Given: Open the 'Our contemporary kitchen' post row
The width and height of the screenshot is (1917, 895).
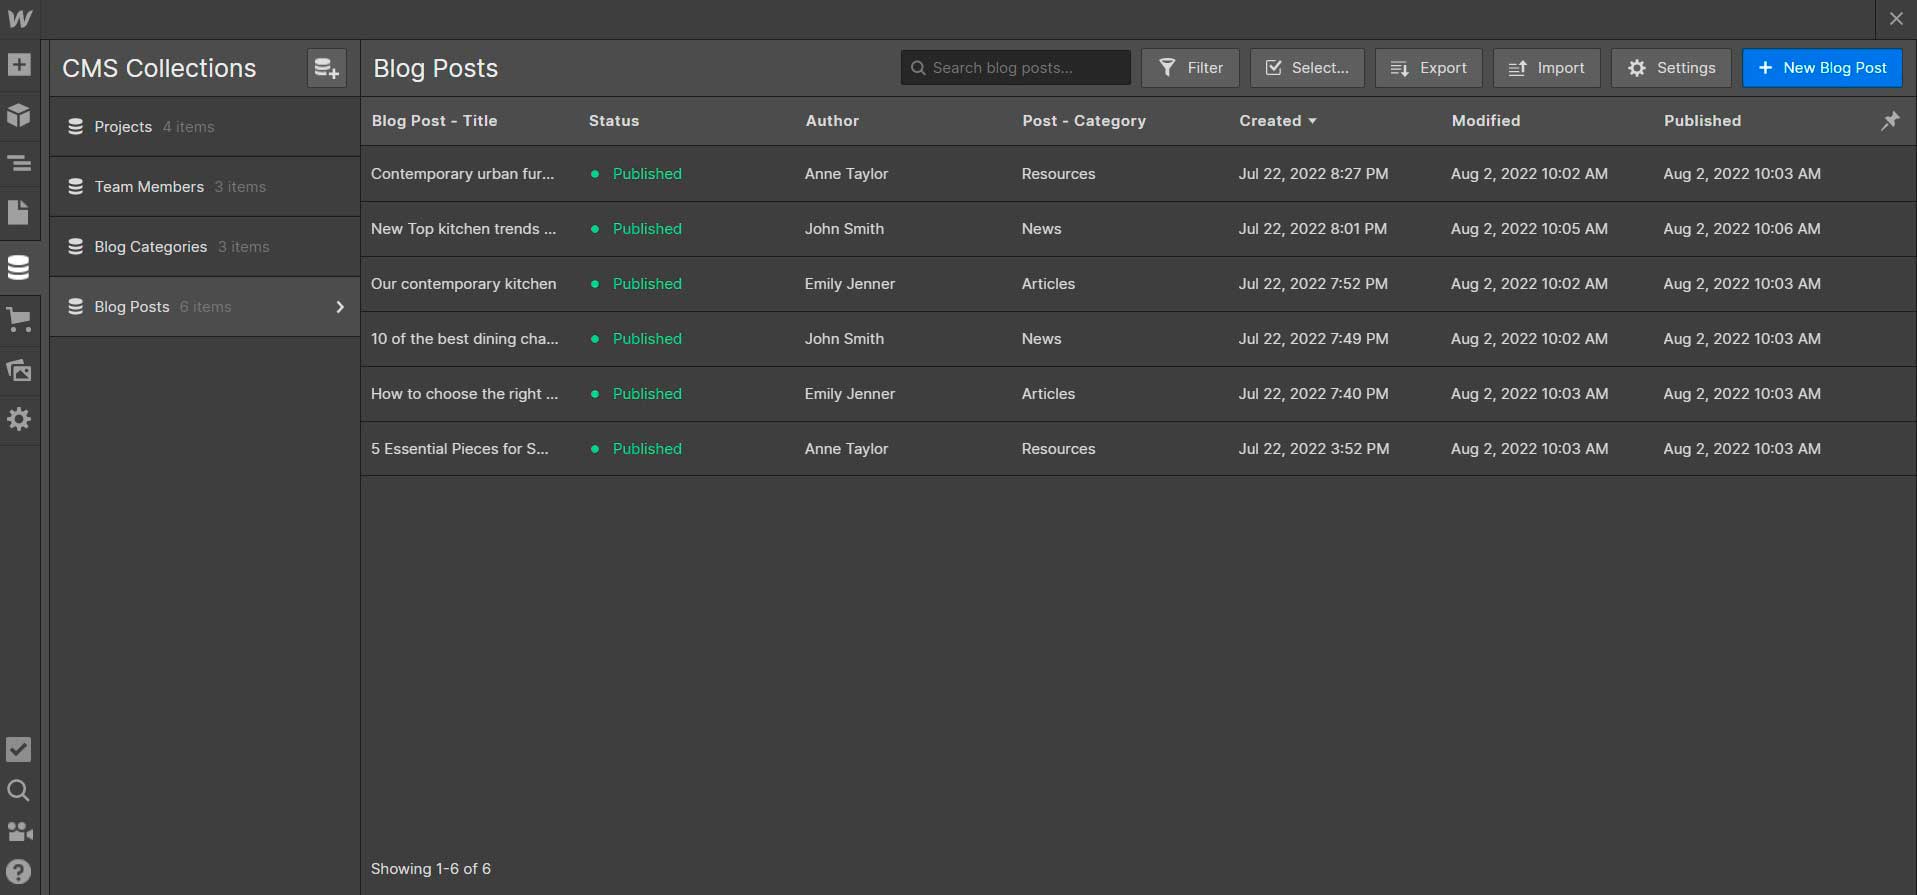Looking at the screenshot, I should coord(463,284).
